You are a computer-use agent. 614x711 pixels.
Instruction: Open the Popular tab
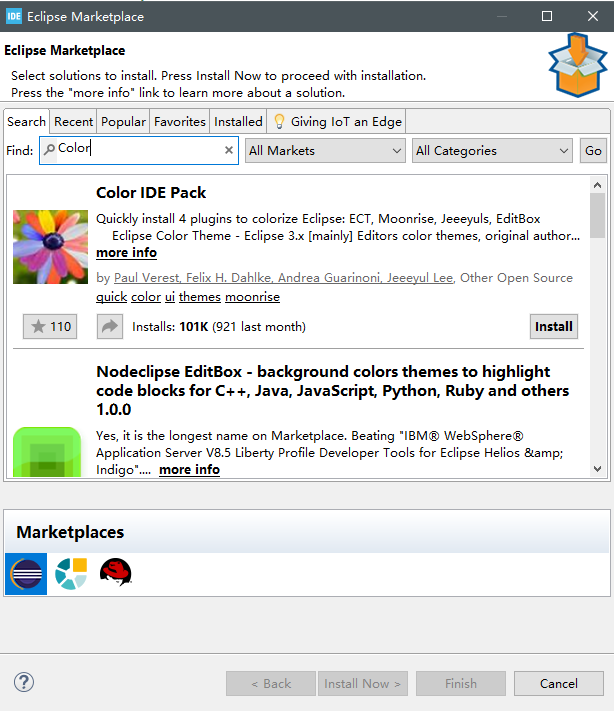coord(123,122)
